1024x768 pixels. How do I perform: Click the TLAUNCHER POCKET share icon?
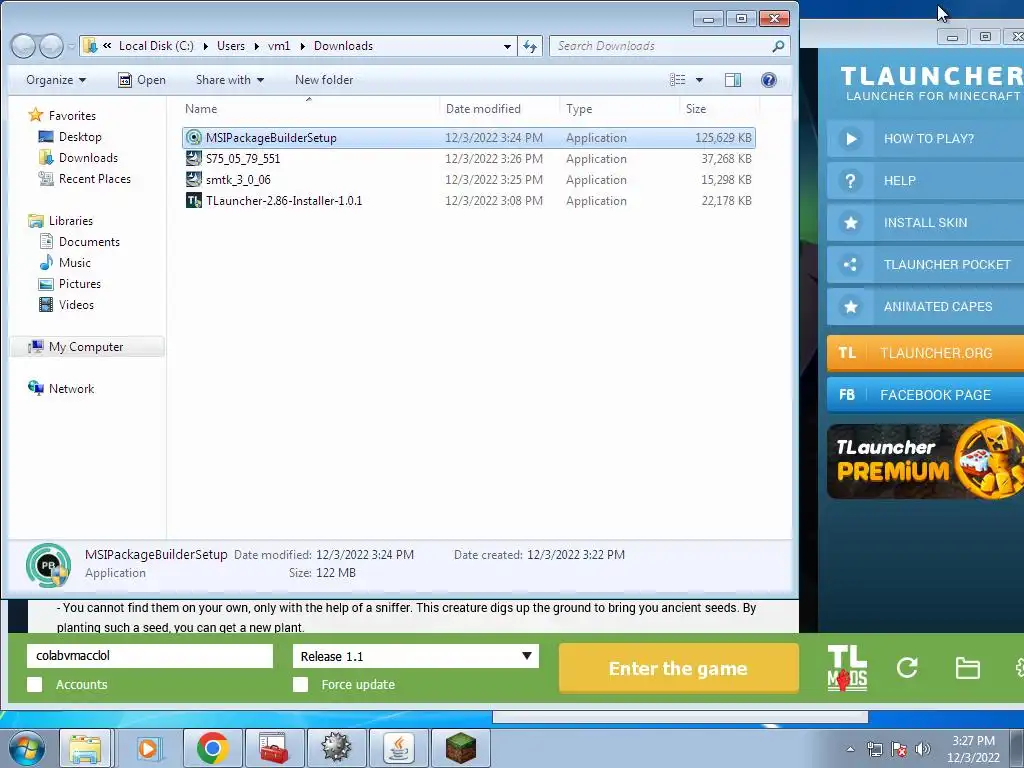pyautogui.click(x=850, y=264)
